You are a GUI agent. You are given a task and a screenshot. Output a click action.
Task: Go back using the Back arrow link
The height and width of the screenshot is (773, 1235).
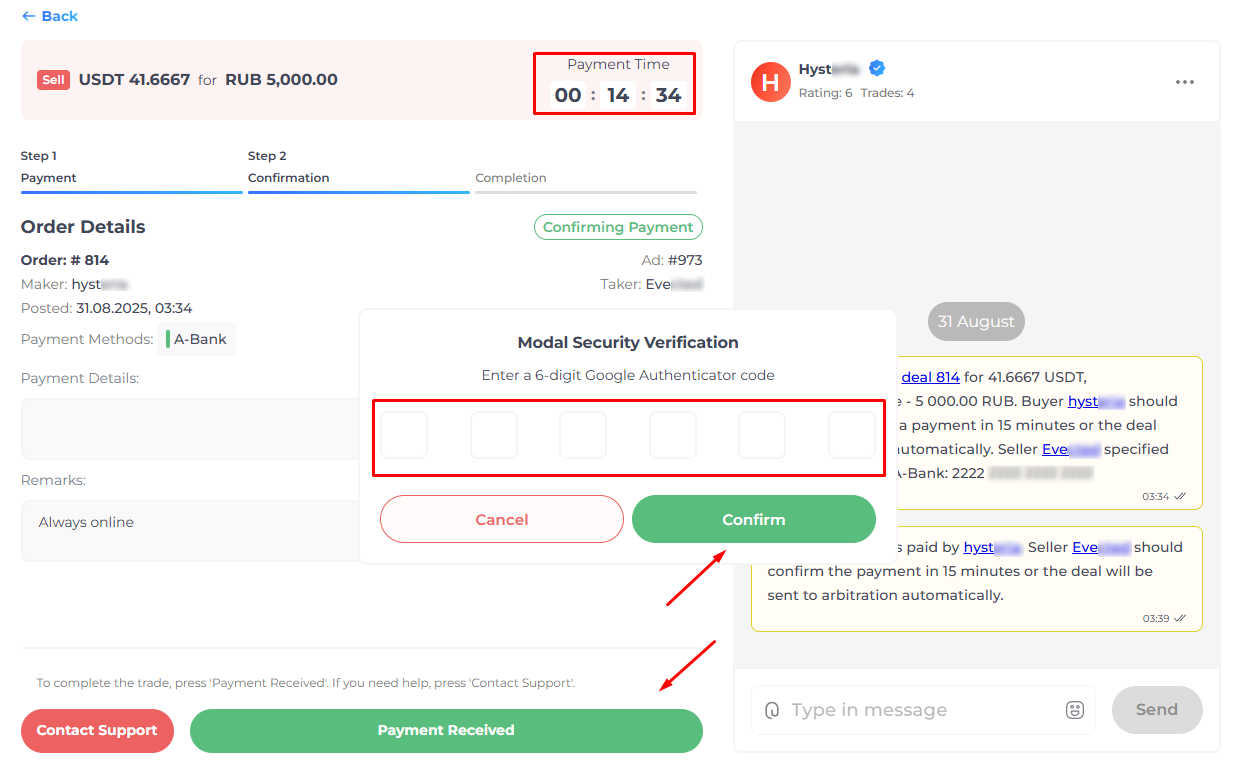coord(49,16)
